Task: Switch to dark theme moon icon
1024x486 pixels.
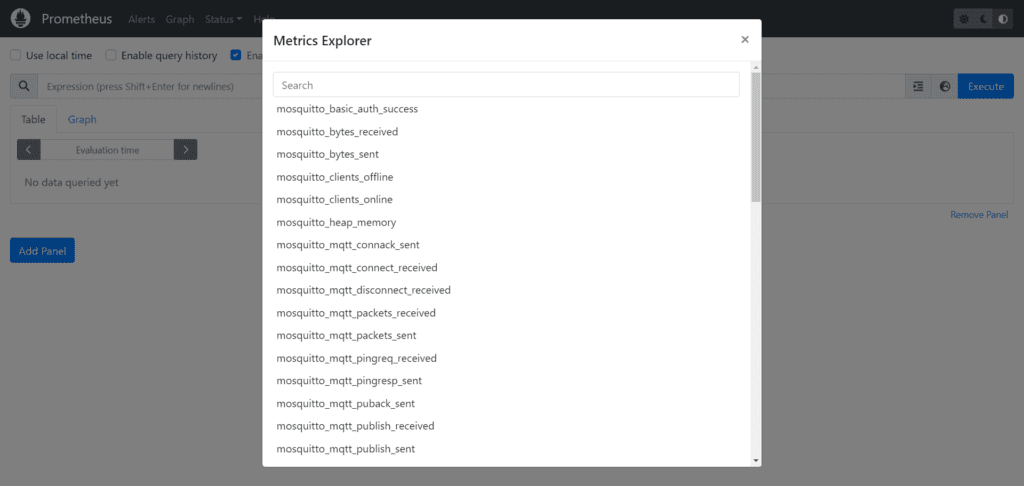Action: click(x=984, y=19)
